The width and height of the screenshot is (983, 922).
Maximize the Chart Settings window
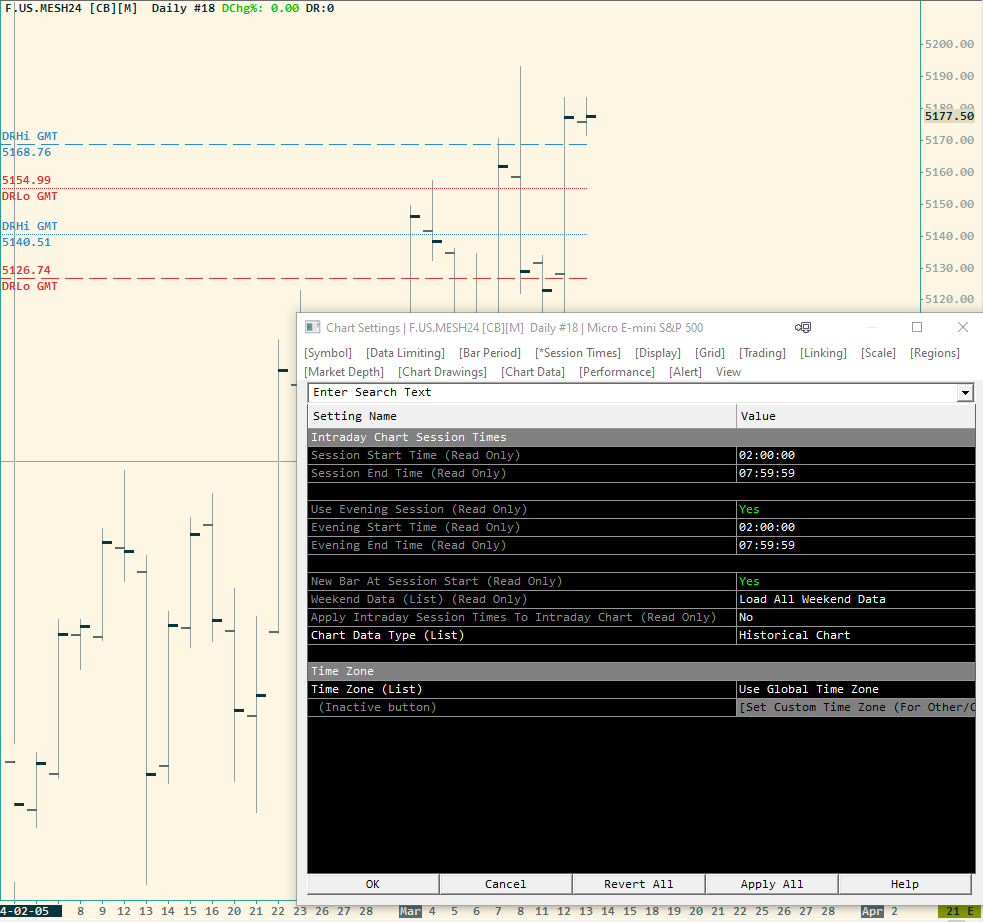point(917,327)
